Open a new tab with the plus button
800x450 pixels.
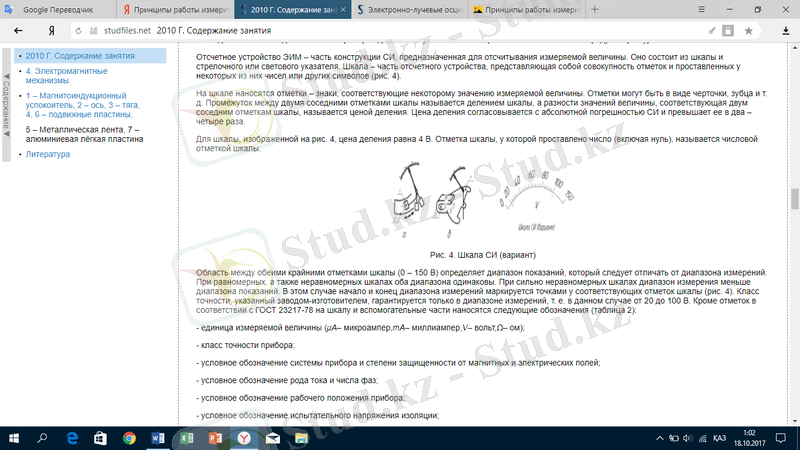tap(594, 9)
